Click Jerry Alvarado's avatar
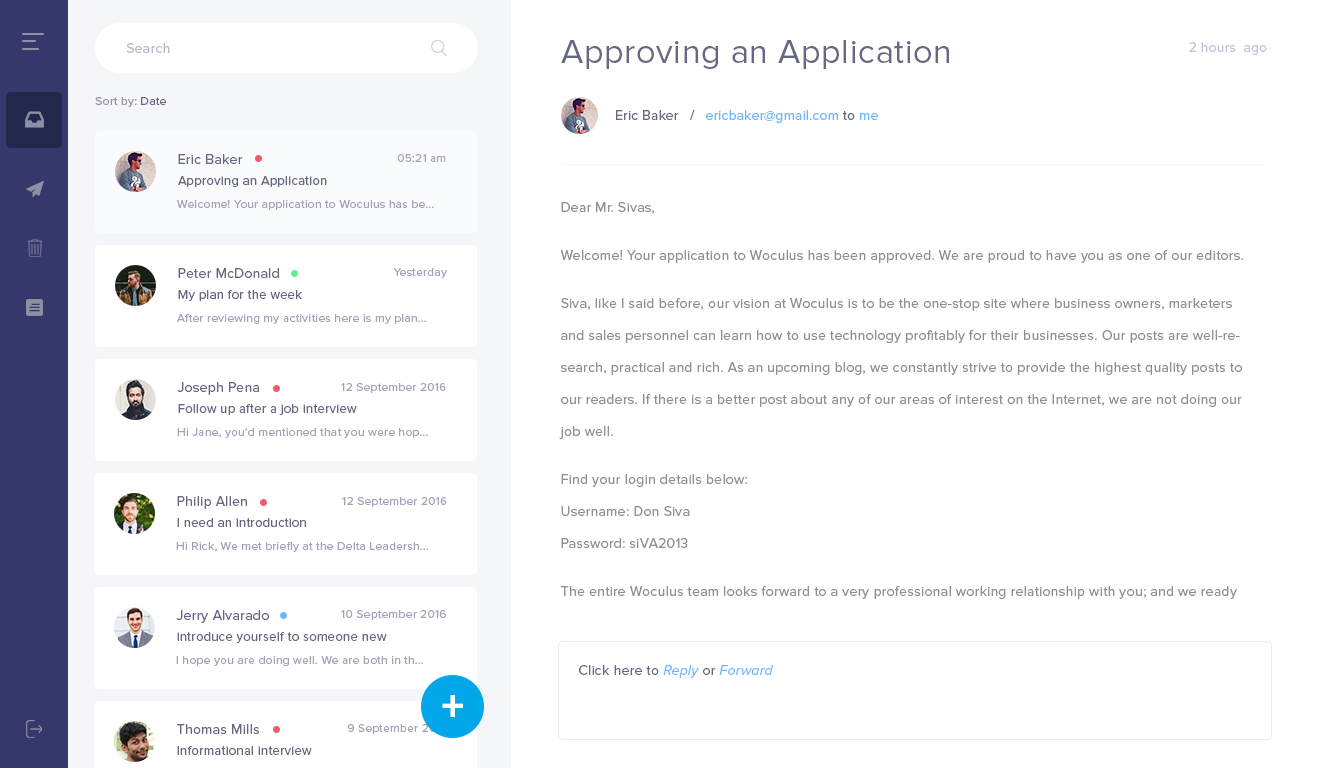The width and height of the screenshot is (1321, 768). coord(134,628)
